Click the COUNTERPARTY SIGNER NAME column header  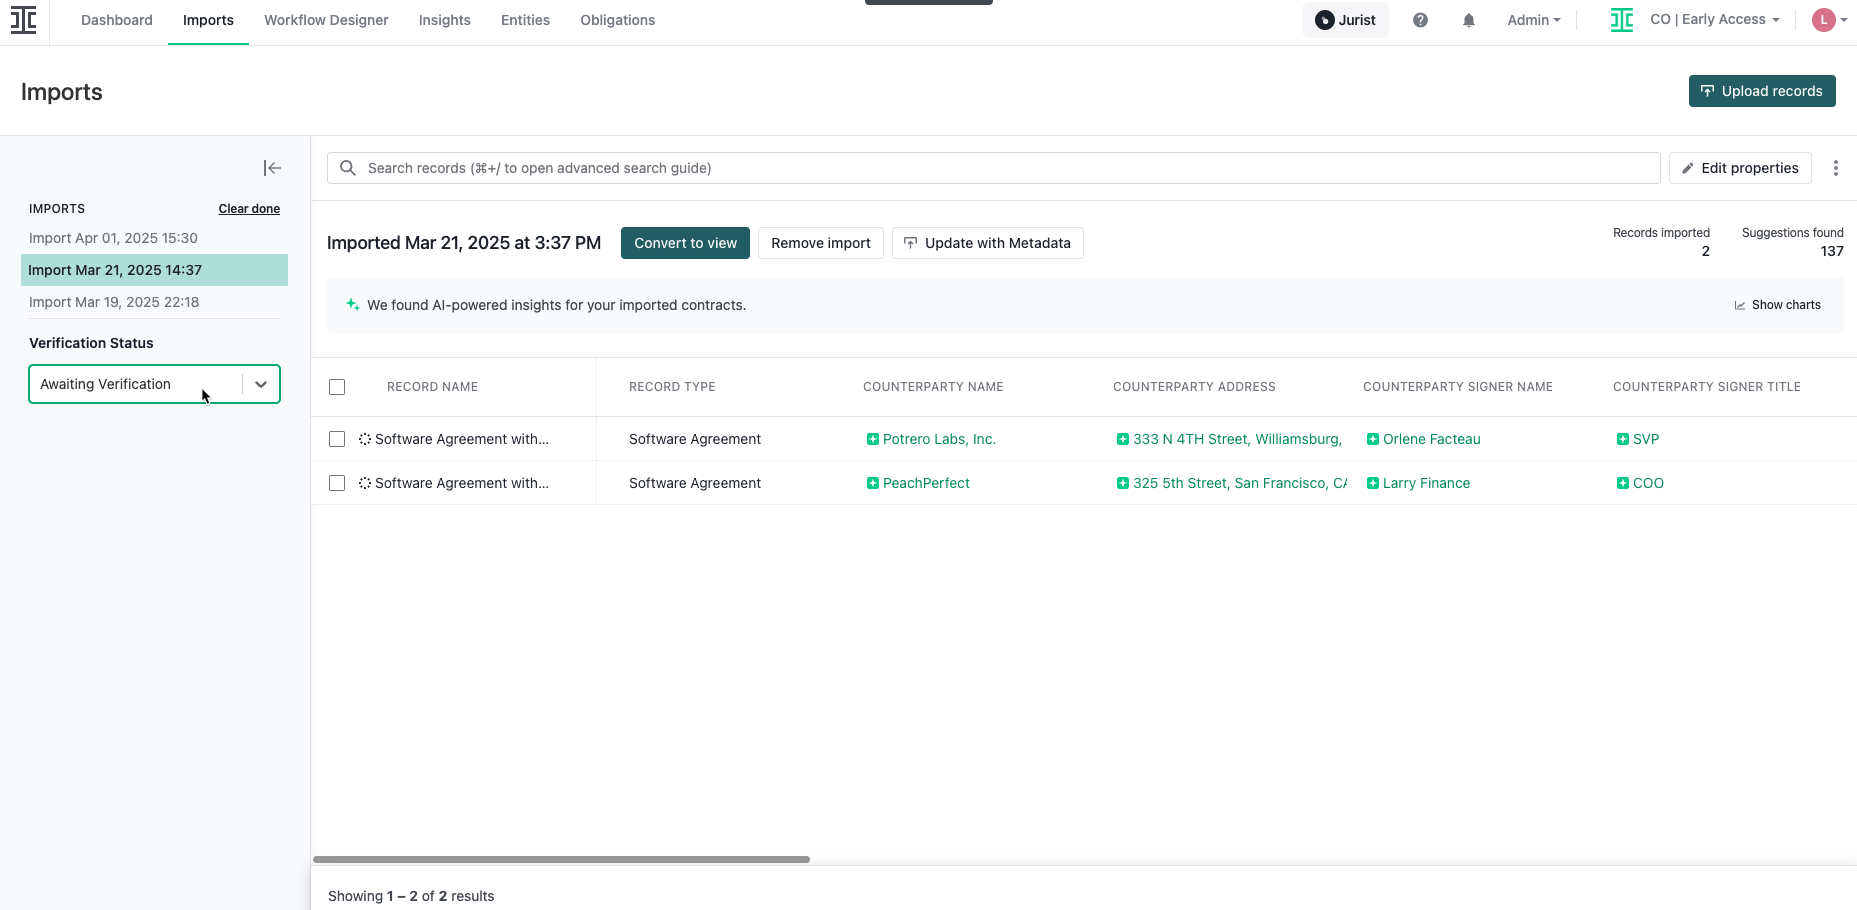(1458, 387)
